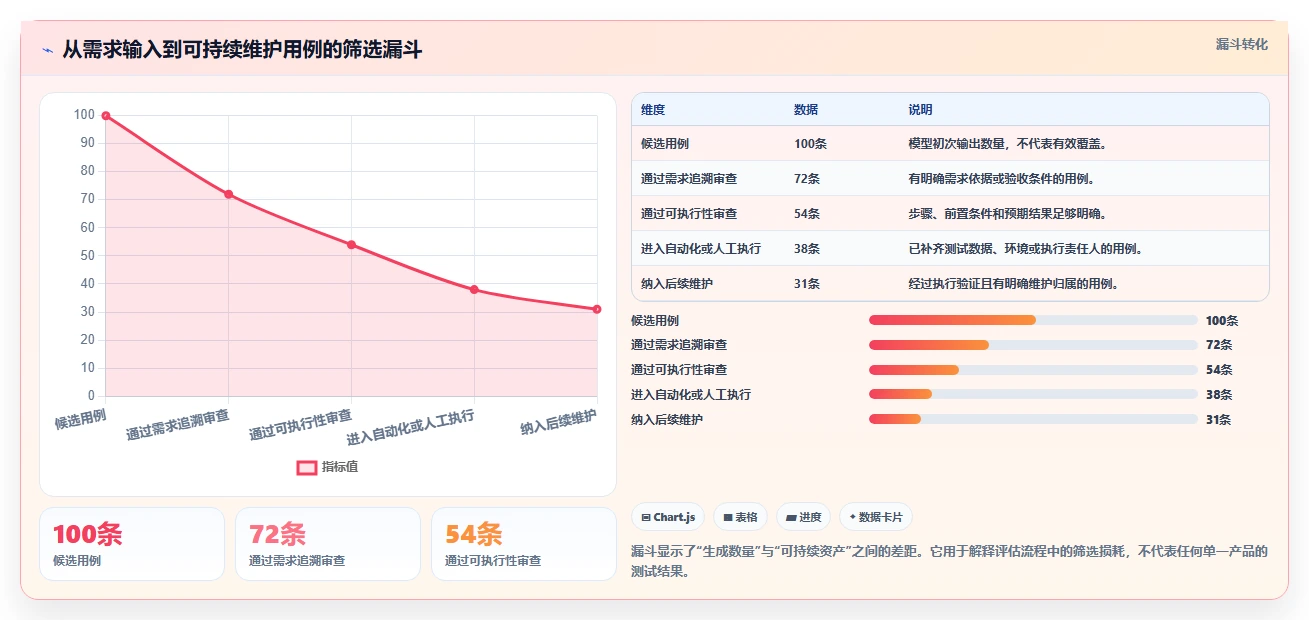1309x620 pixels.
Task: Click the 纳入后续维护 progress bar showing 31条
Action: [x=1033, y=419]
